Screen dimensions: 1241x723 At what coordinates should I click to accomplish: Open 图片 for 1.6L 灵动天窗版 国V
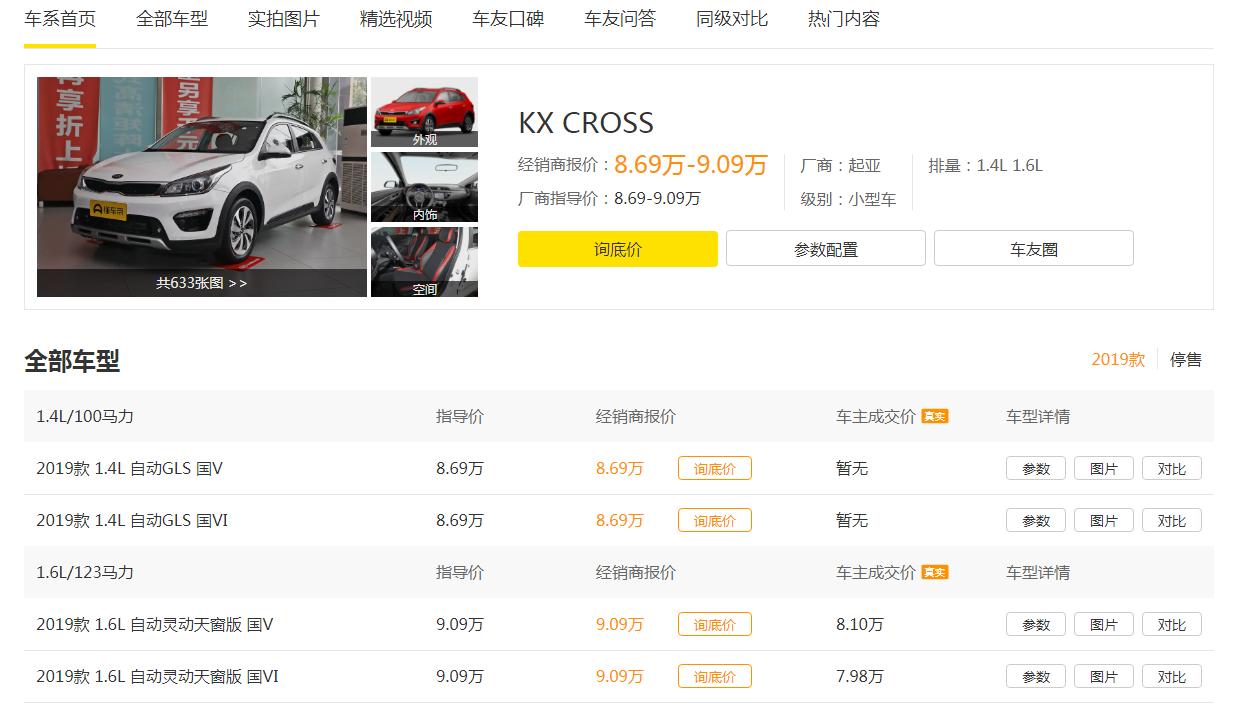(1103, 623)
